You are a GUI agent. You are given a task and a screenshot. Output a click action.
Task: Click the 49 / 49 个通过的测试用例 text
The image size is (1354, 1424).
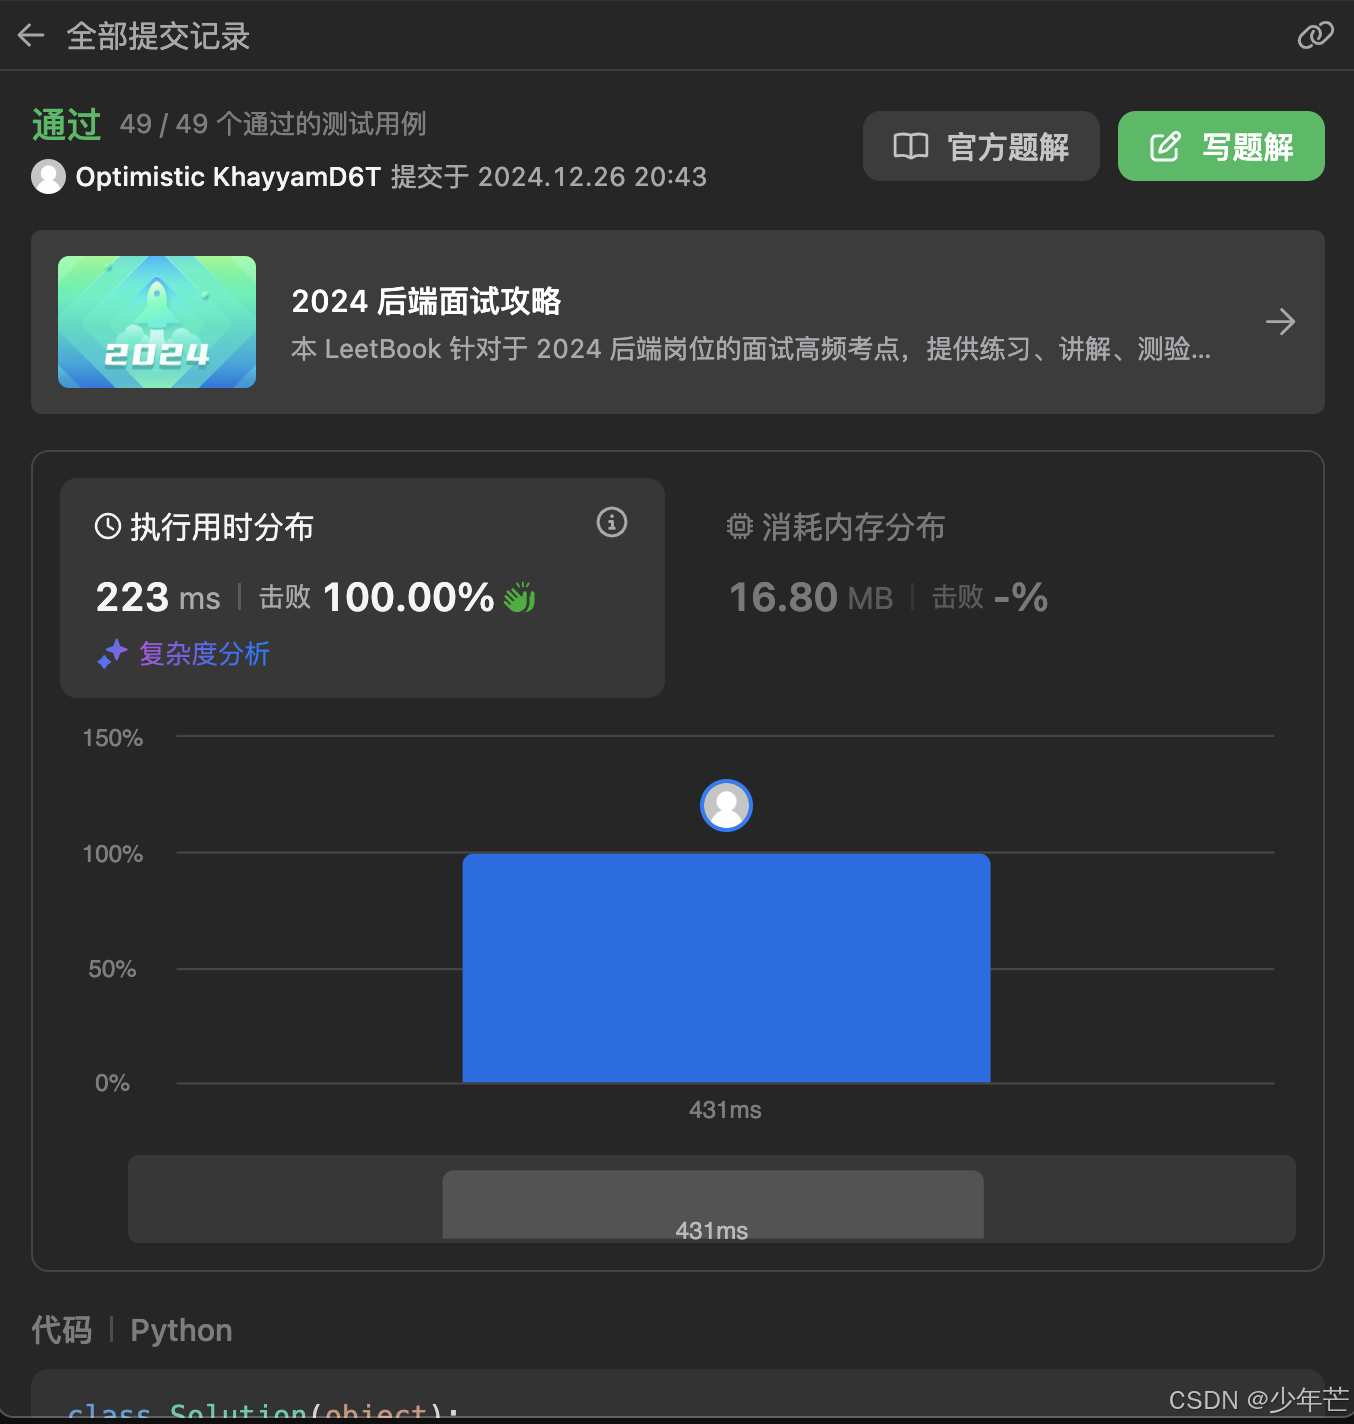click(x=273, y=124)
